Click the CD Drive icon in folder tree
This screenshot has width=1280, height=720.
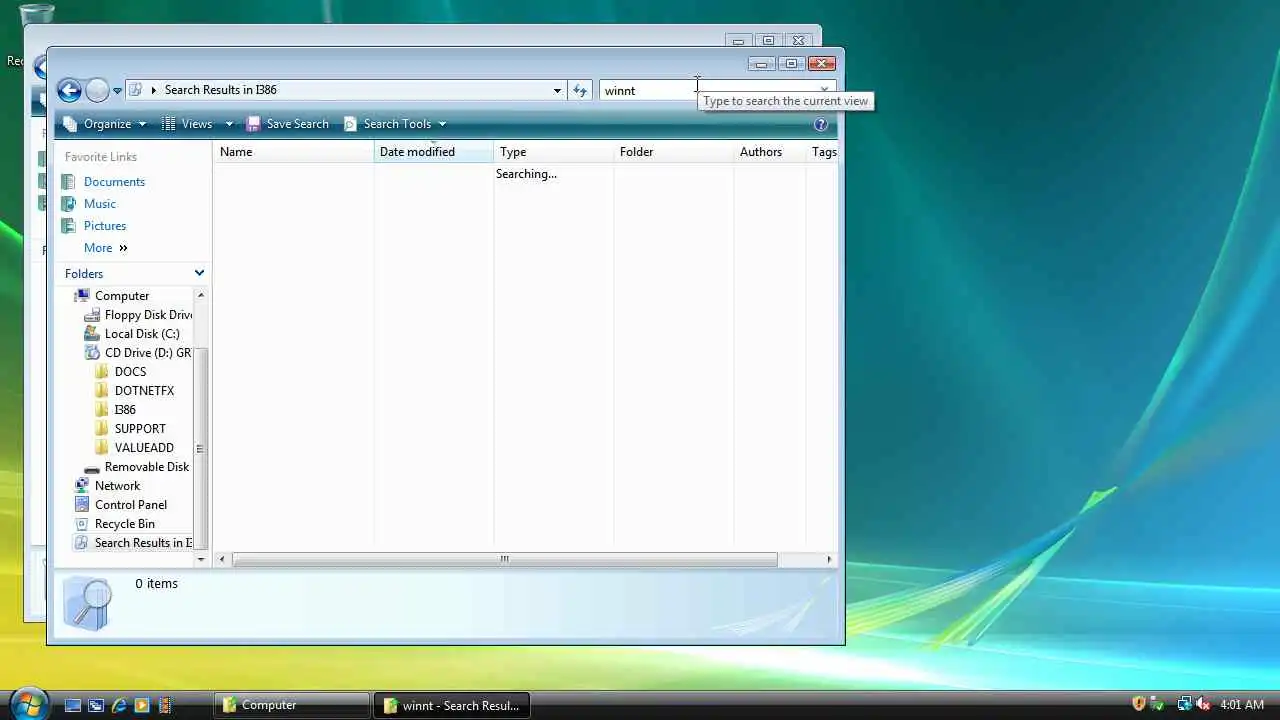click(92, 353)
